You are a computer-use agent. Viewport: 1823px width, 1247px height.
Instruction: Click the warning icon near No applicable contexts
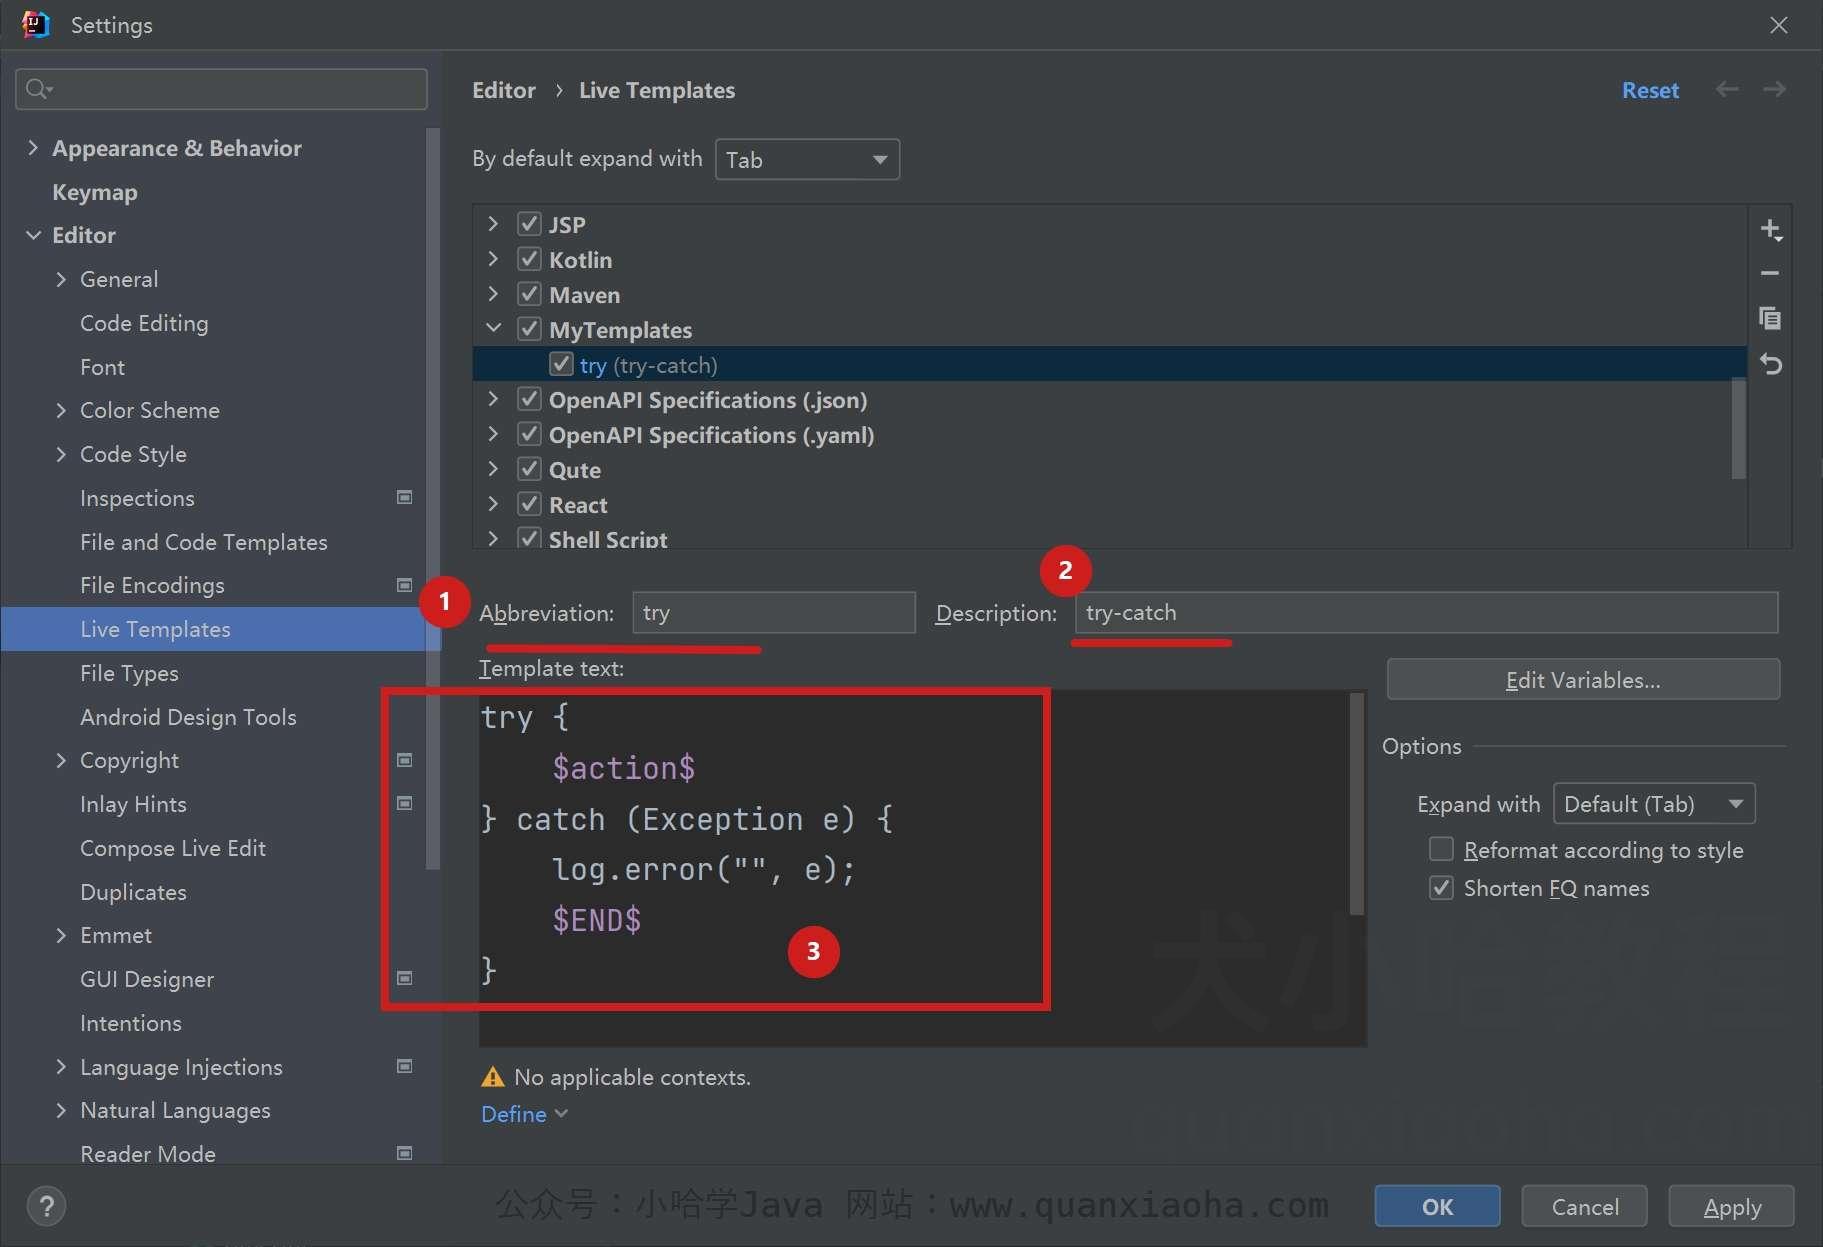coord(493,1077)
